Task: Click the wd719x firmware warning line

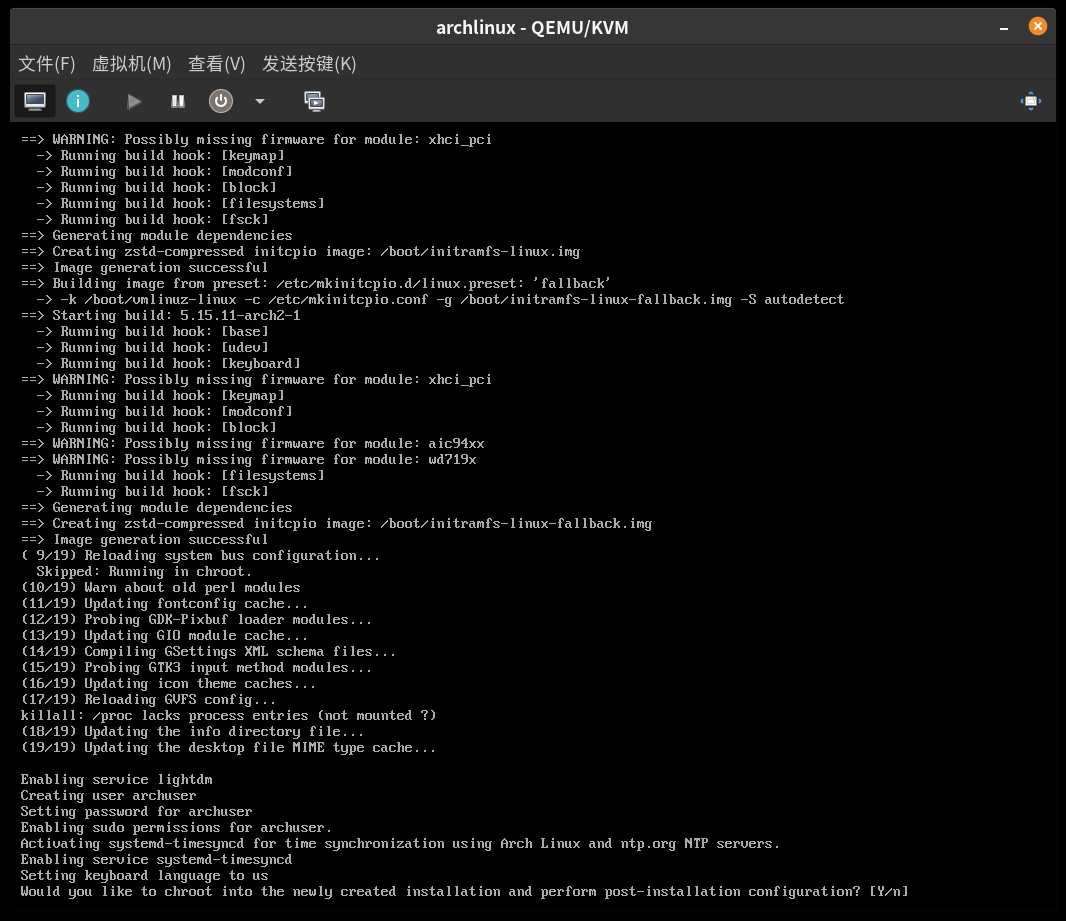Action: (x=248, y=459)
